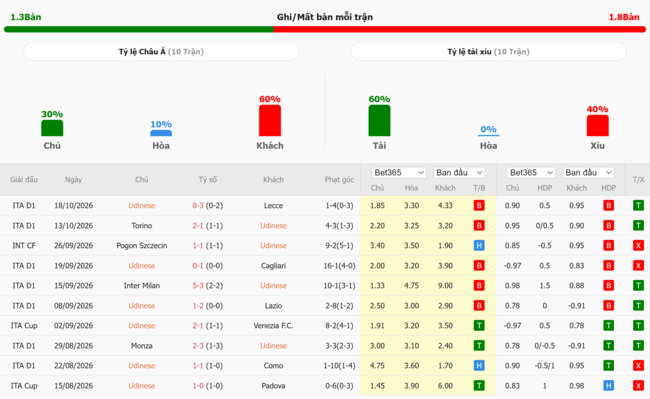Select the Tỷ lệ Châu Á tab

pyautogui.click(x=161, y=52)
